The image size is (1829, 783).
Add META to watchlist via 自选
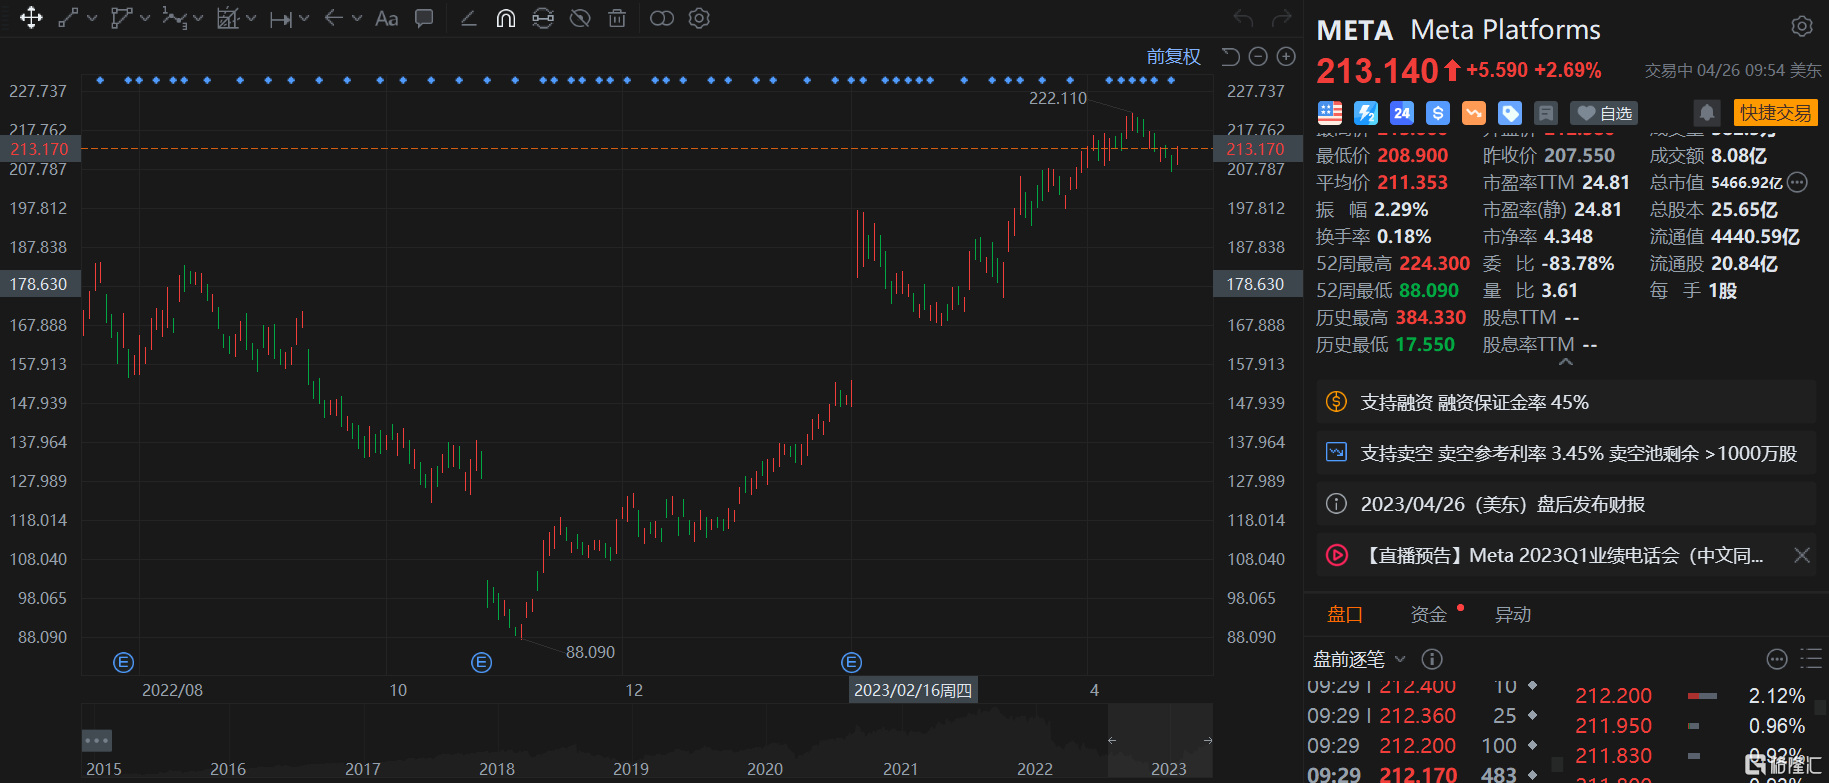tap(1604, 113)
